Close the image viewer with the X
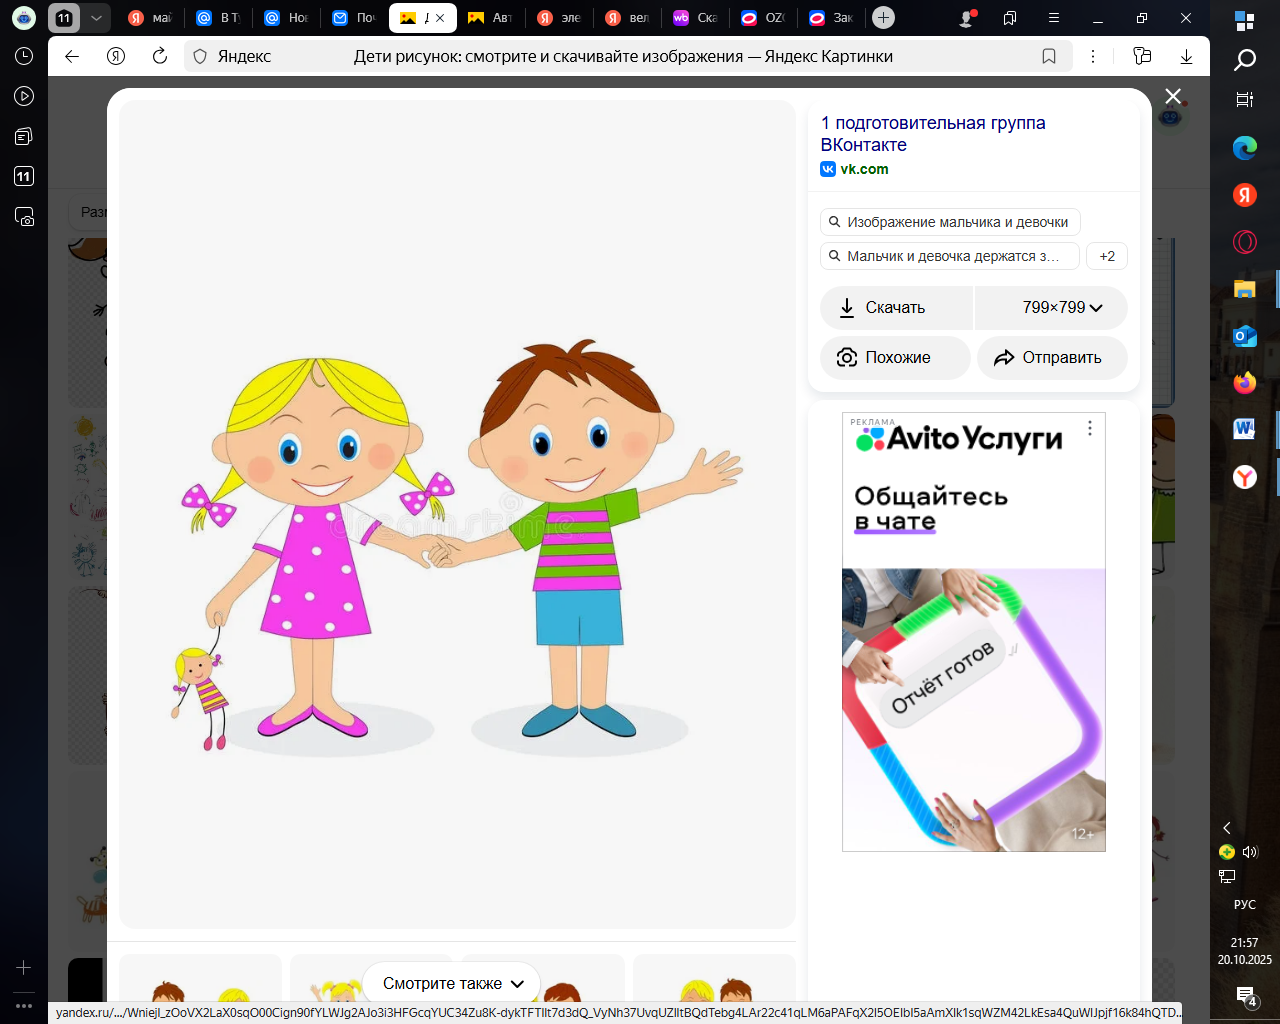1280x1024 pixels. [x=1173, y=96]
